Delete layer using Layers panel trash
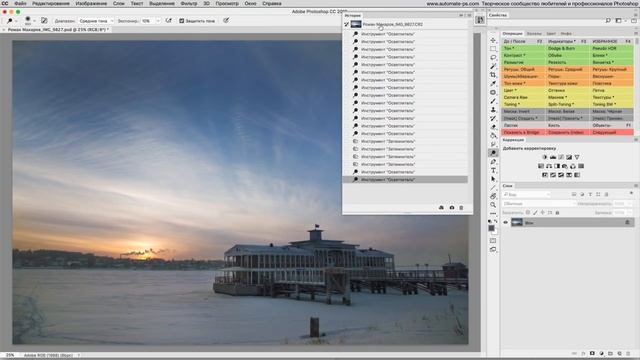Viewport: 640px width, 360px height. click(x=628, y=353)
